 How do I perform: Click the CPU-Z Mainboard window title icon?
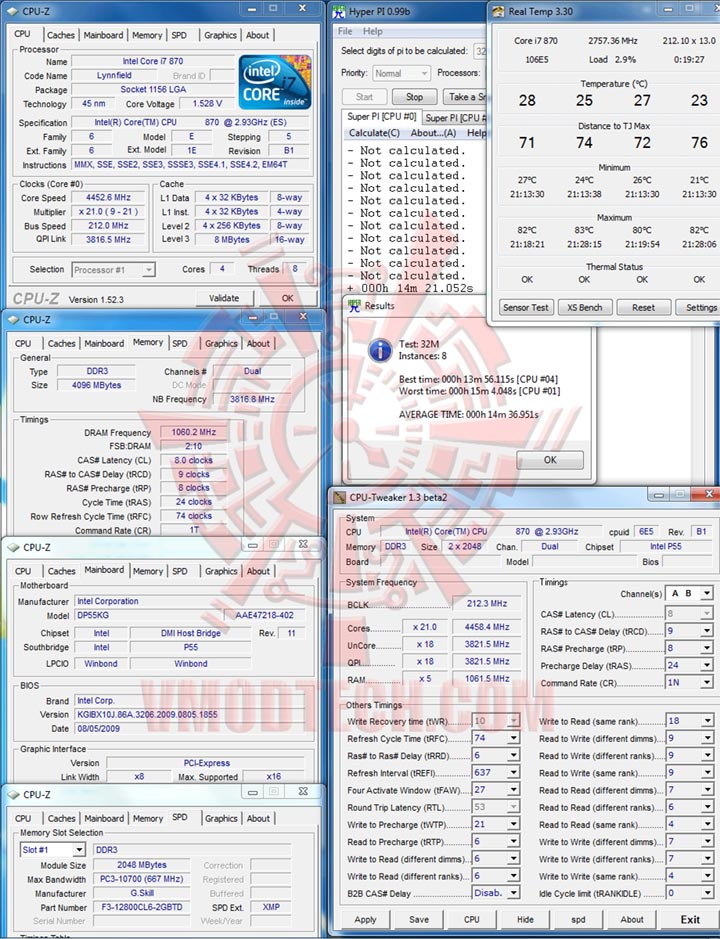13,547
